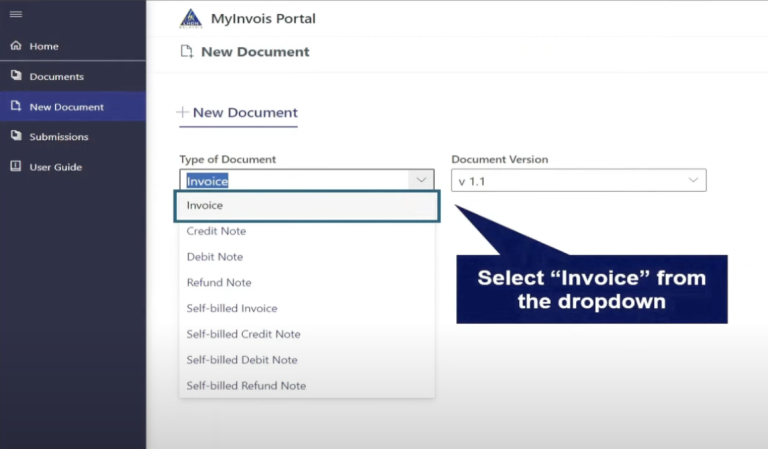Choose Invoice from the dropdown list

pos(307,206)
